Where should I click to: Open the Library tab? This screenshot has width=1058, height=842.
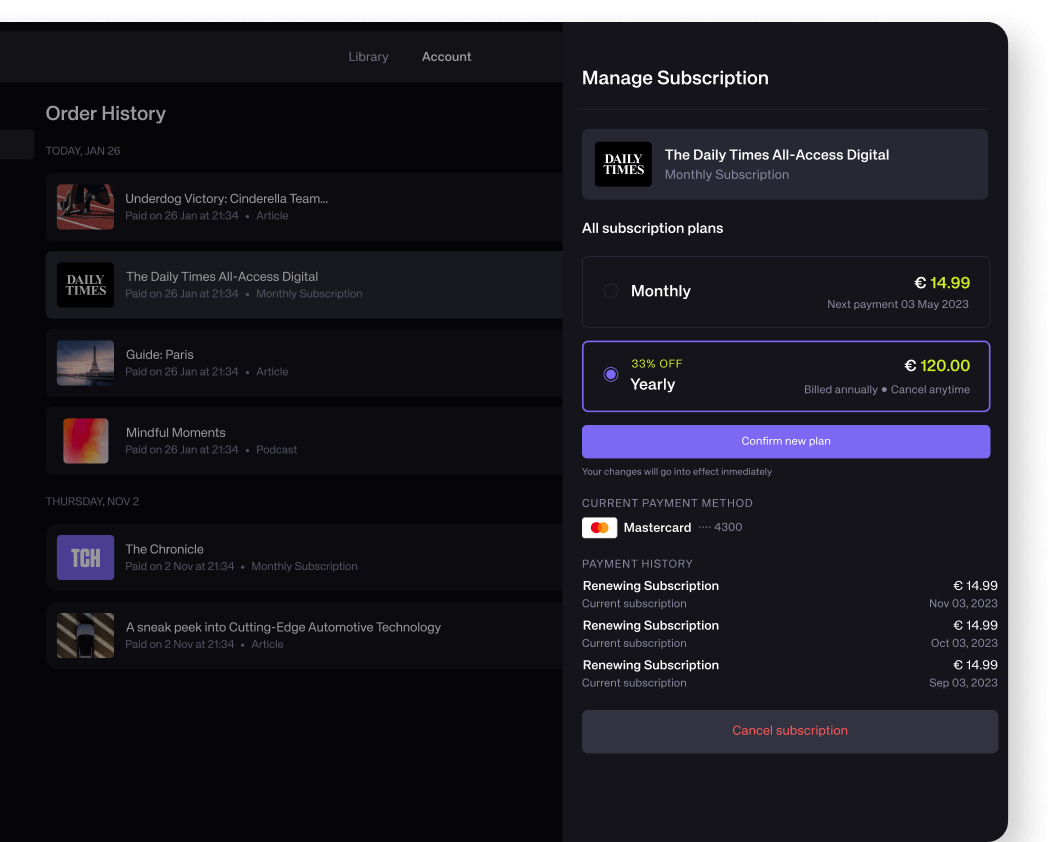(368, 57)
